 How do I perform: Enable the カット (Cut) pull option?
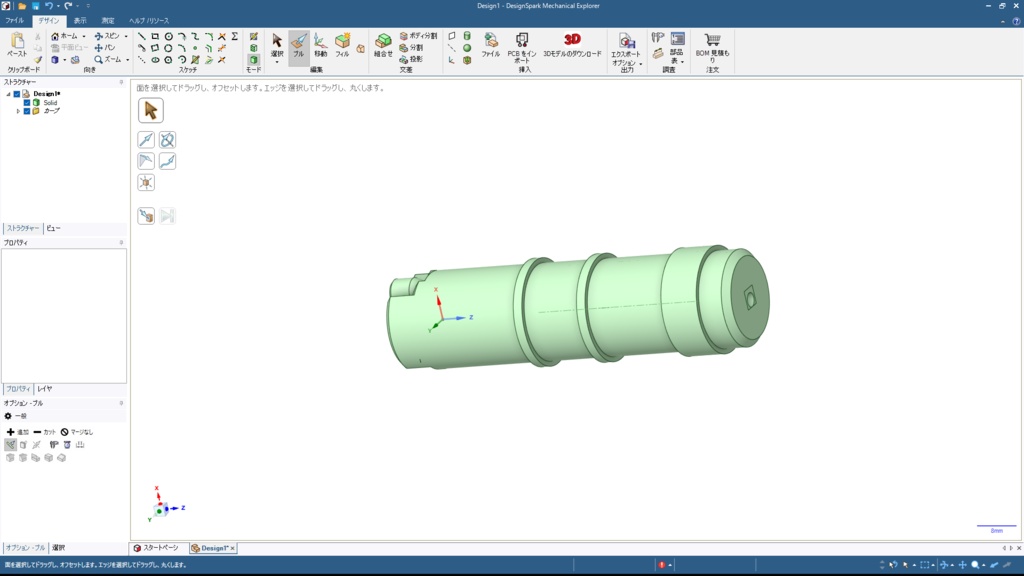(44, 432)
